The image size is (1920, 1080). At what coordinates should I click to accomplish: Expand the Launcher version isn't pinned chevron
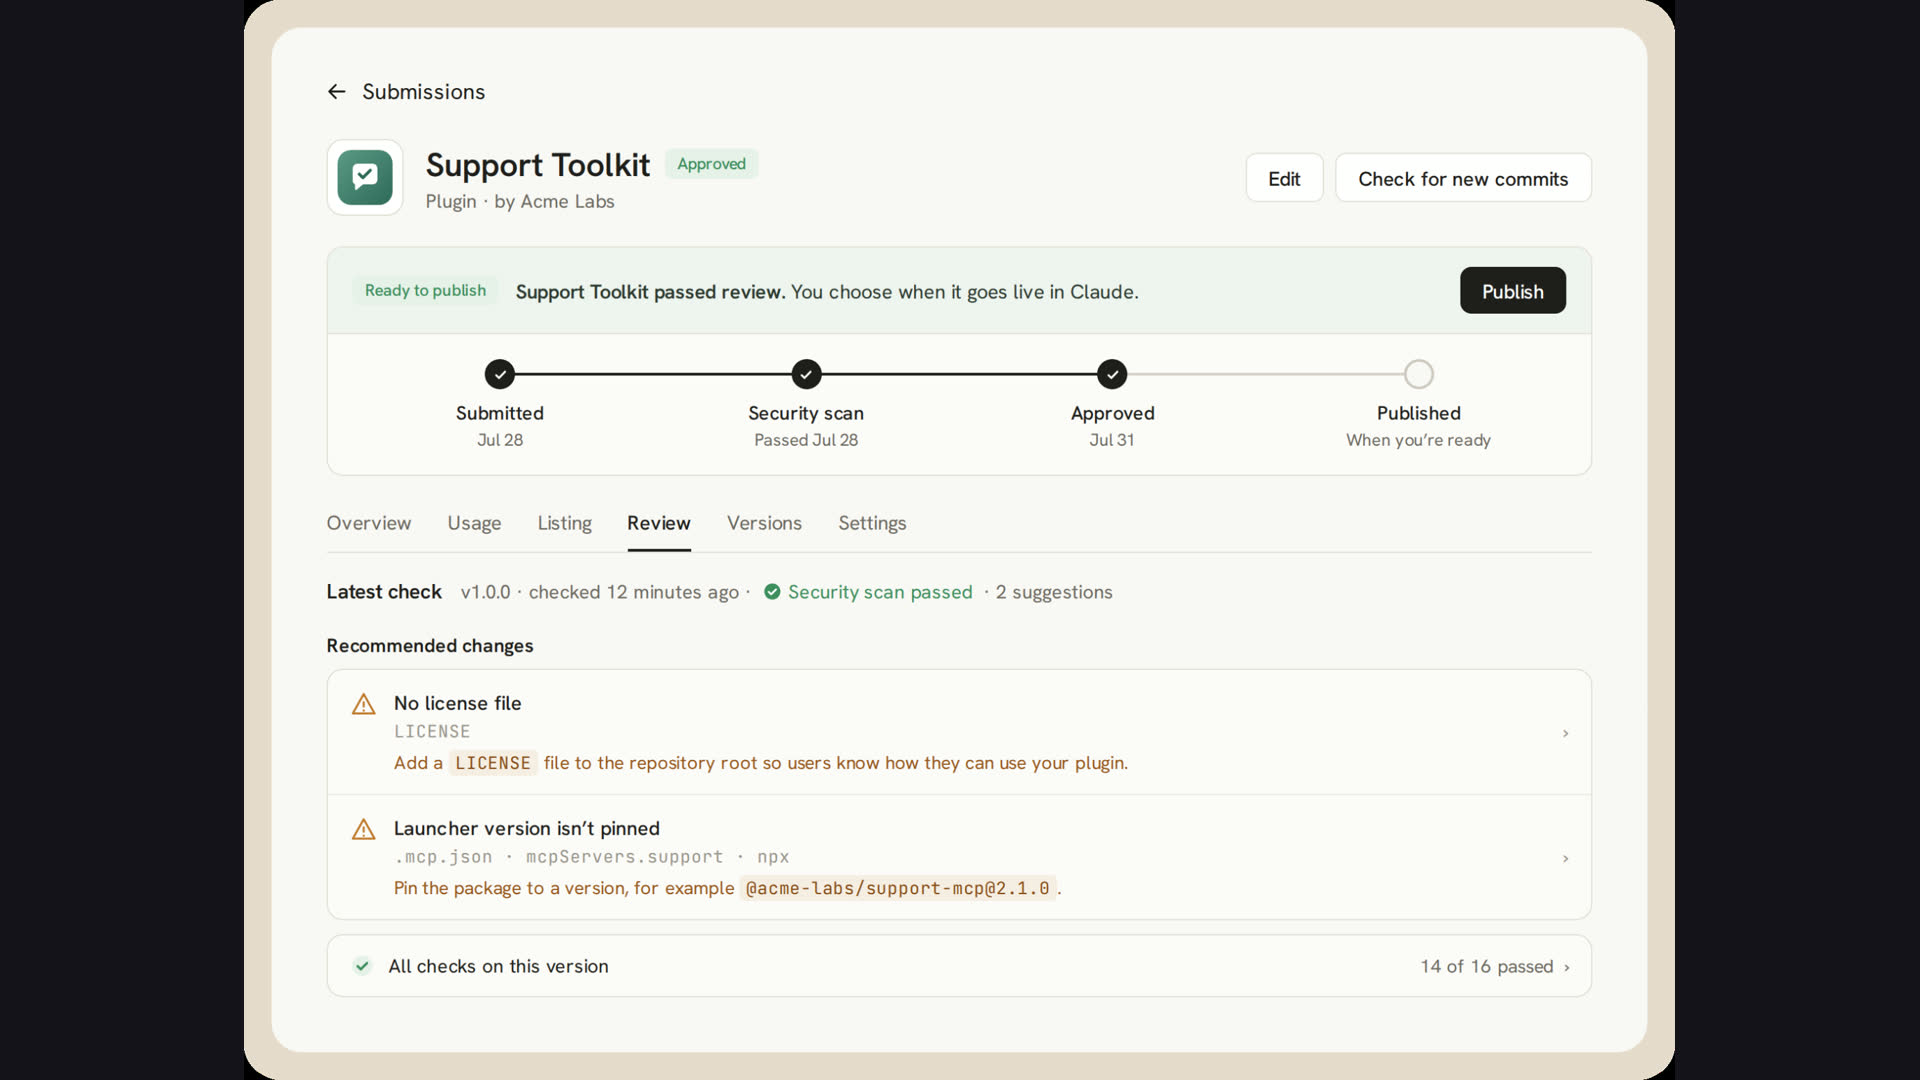click(1565, 858)
